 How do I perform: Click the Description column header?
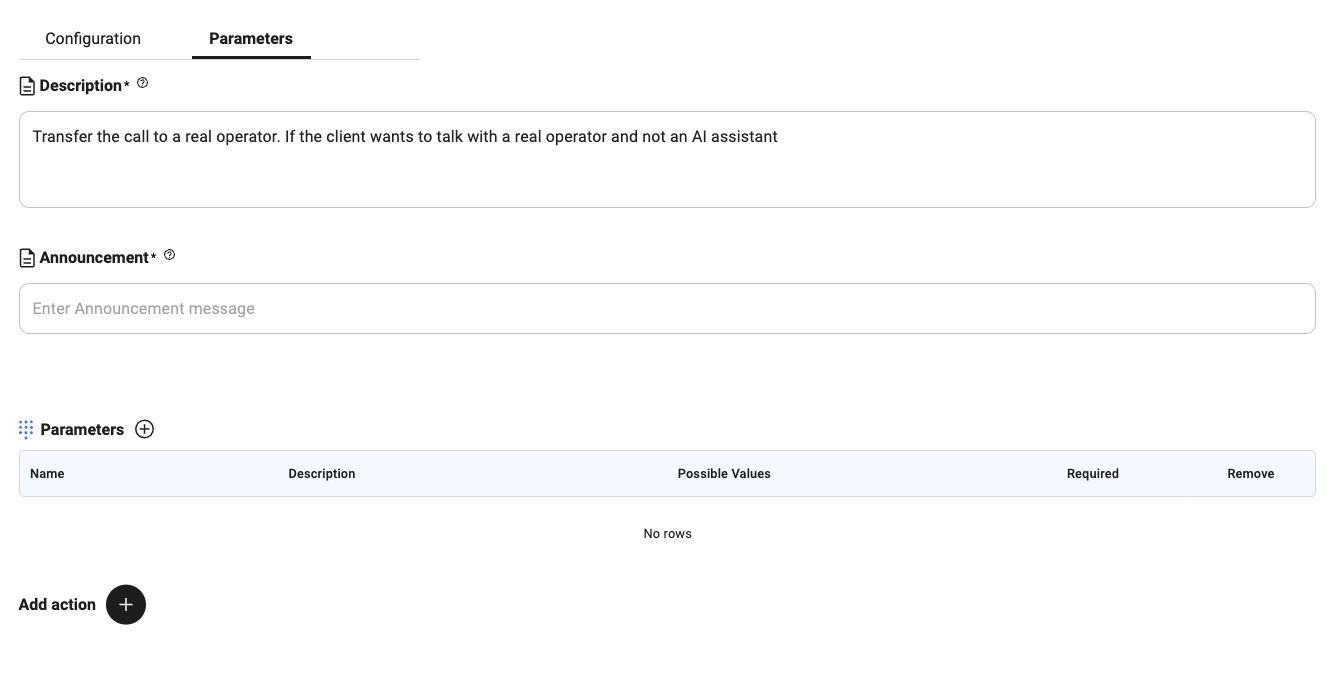tap(322, 473)
